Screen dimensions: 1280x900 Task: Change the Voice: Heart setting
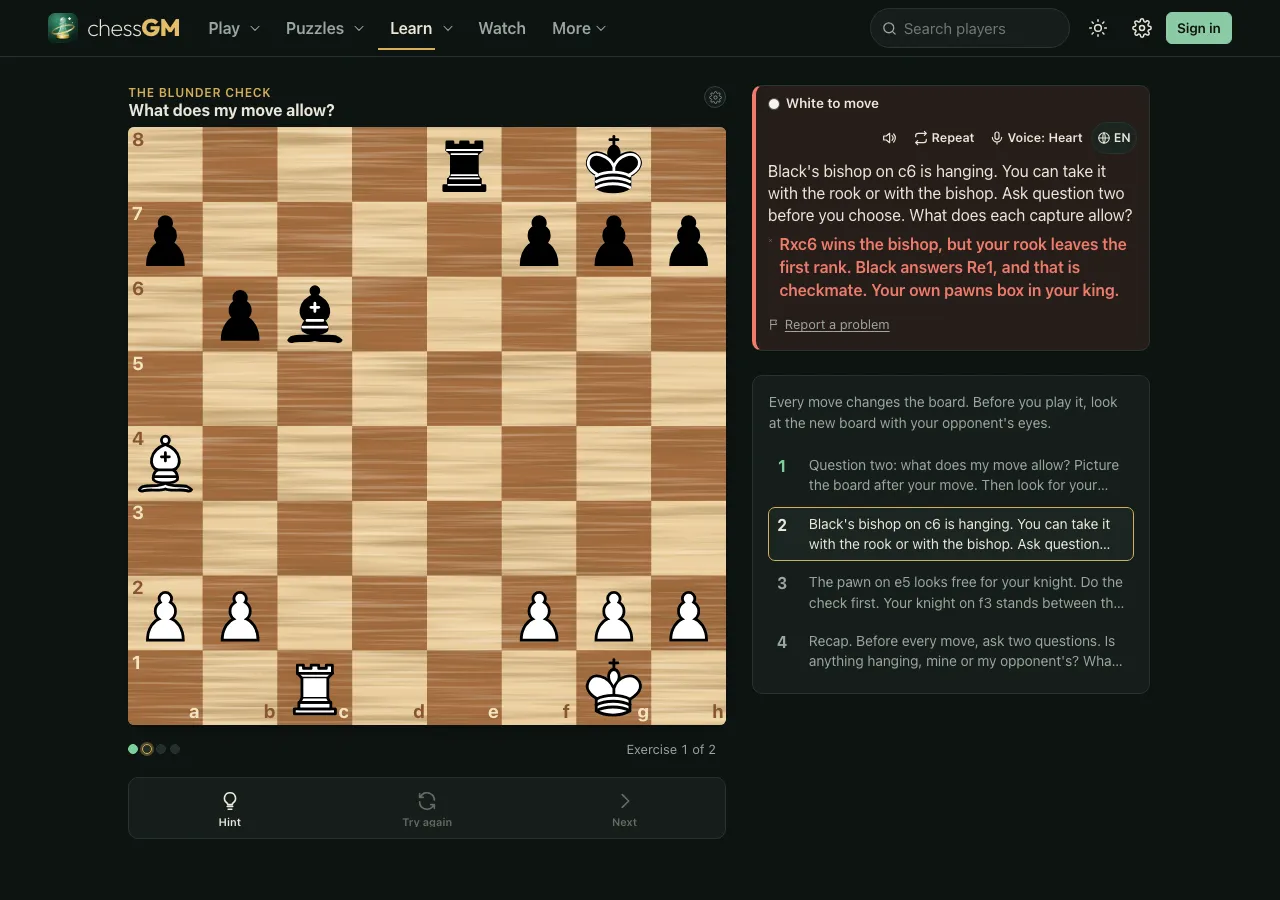click(1037, 138)
